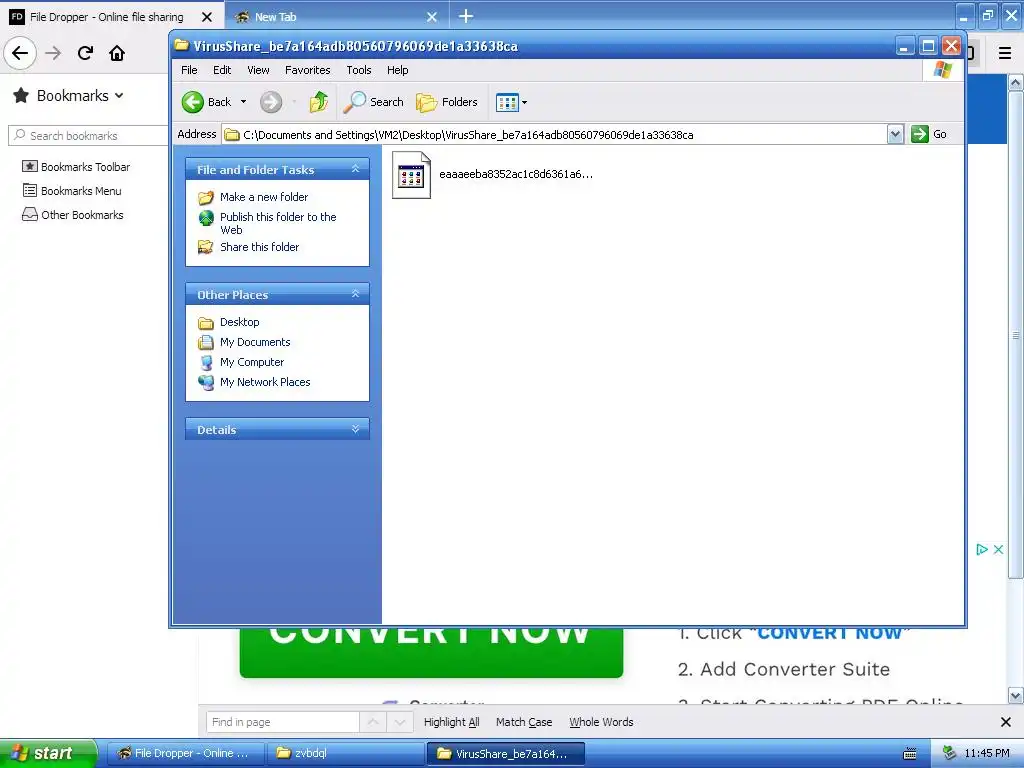Click the page scrollbar up arrow
Viewport: 1024px width, 768px height.
point(1016,82)
